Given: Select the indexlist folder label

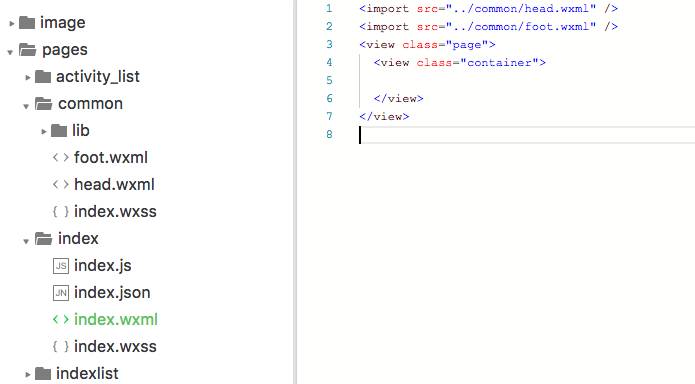Looking at the screenshot, I should [87, 374].
